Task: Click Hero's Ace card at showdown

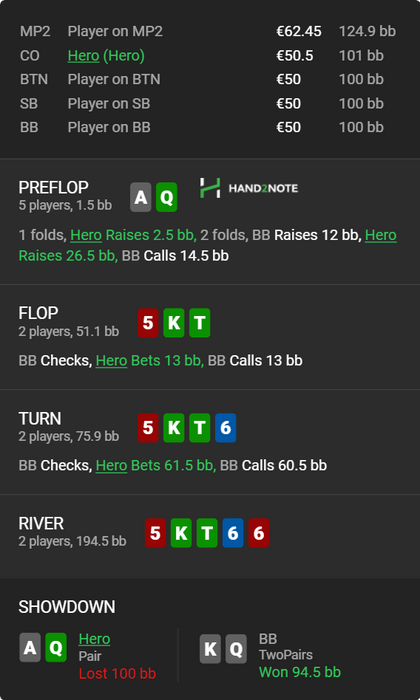Action: 30,647
